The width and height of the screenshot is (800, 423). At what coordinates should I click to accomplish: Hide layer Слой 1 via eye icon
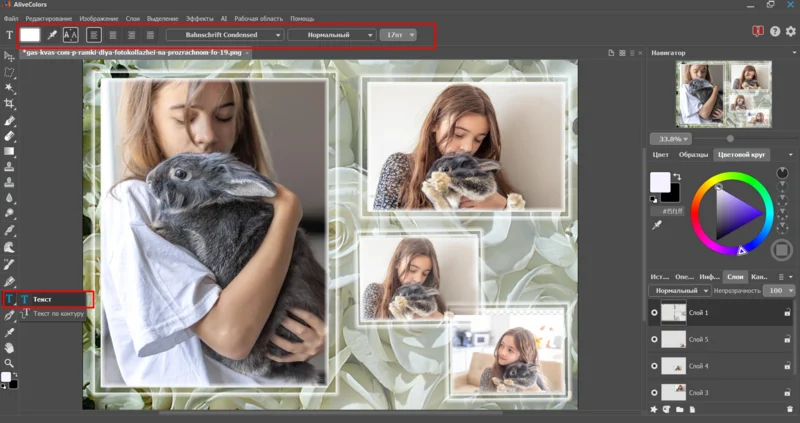(655, 312)
